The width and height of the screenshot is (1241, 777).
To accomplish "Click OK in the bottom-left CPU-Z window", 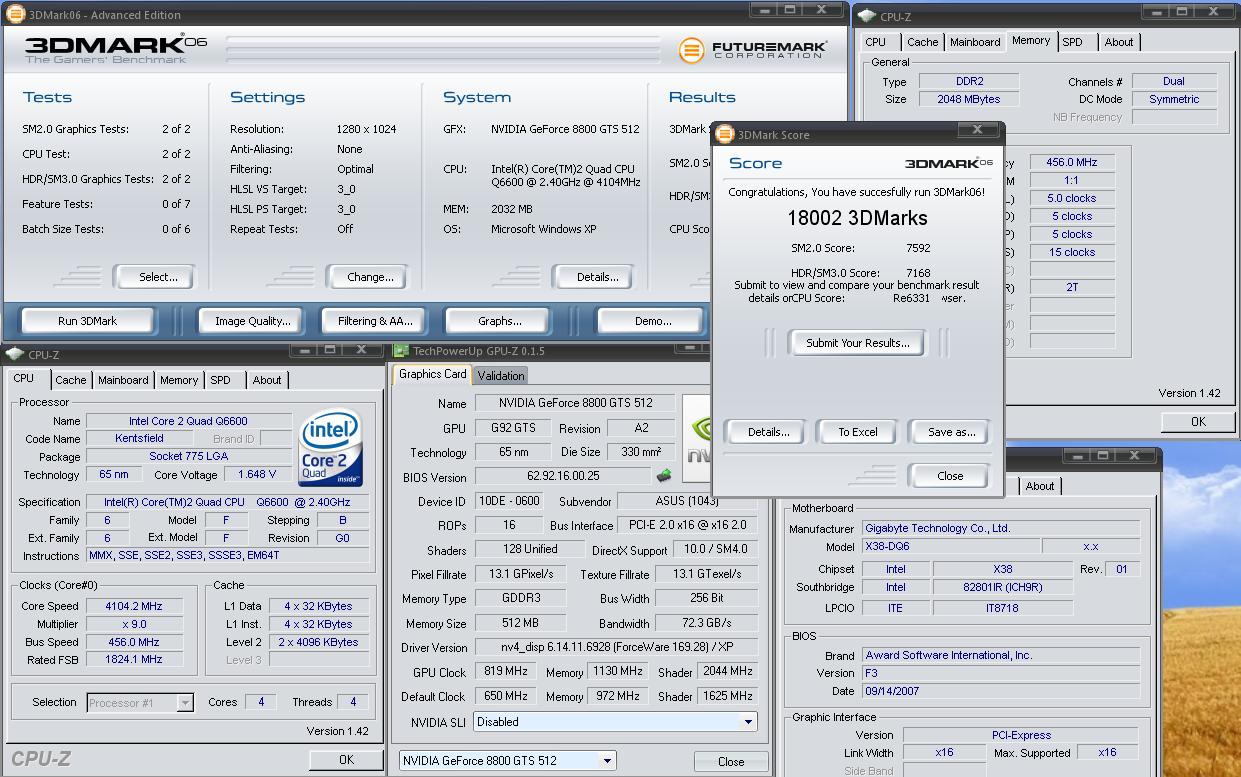I will click(346, 759).
